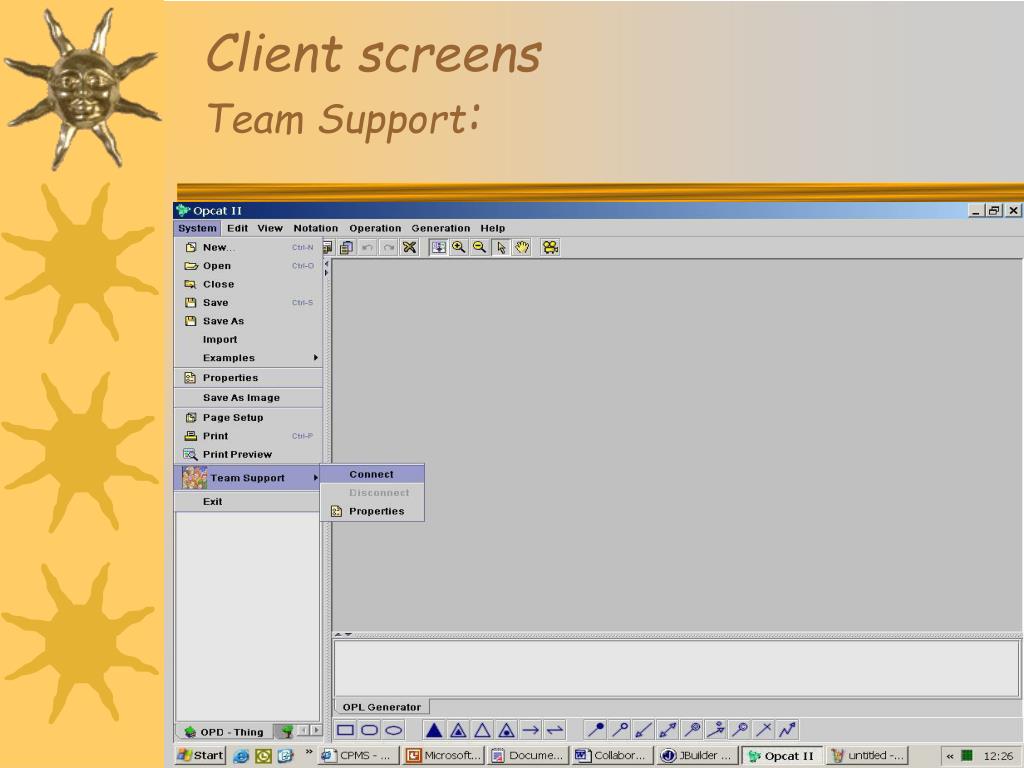
Task: Switch to JBuilder taskbar button
Action: [x=697, y=755]
